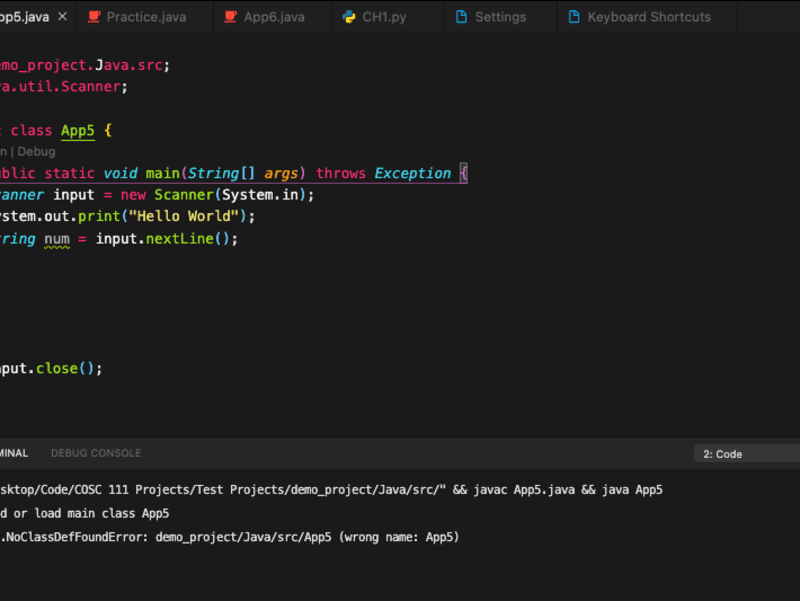The width and height of the screenshot is (800, 601).
Task: Close the App5.java editor tab
Action: [x=62, y=17]
